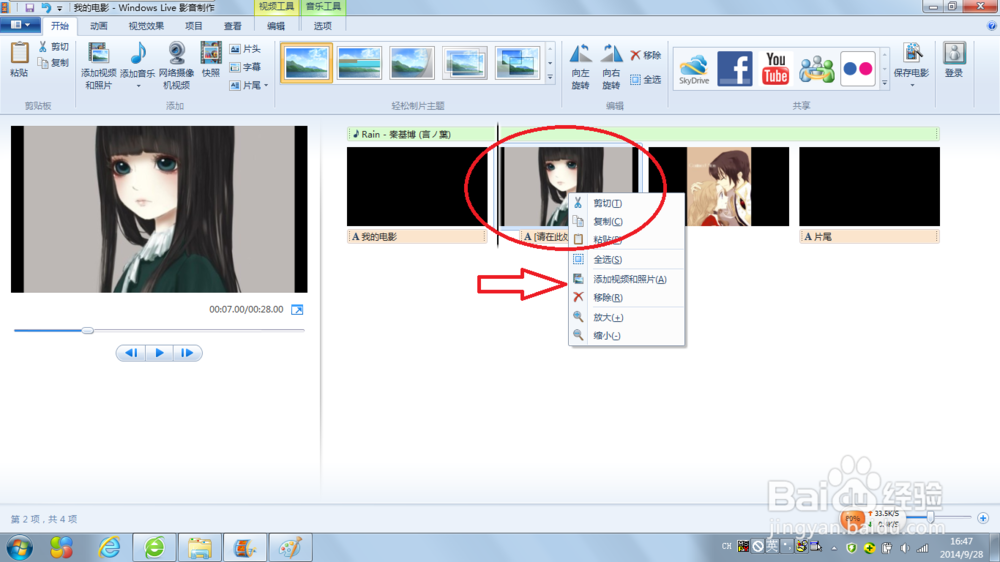Add videos and photos from ribbon
Screen dimensions: 1000x562
pyautogui.click(x=98, y=66)
